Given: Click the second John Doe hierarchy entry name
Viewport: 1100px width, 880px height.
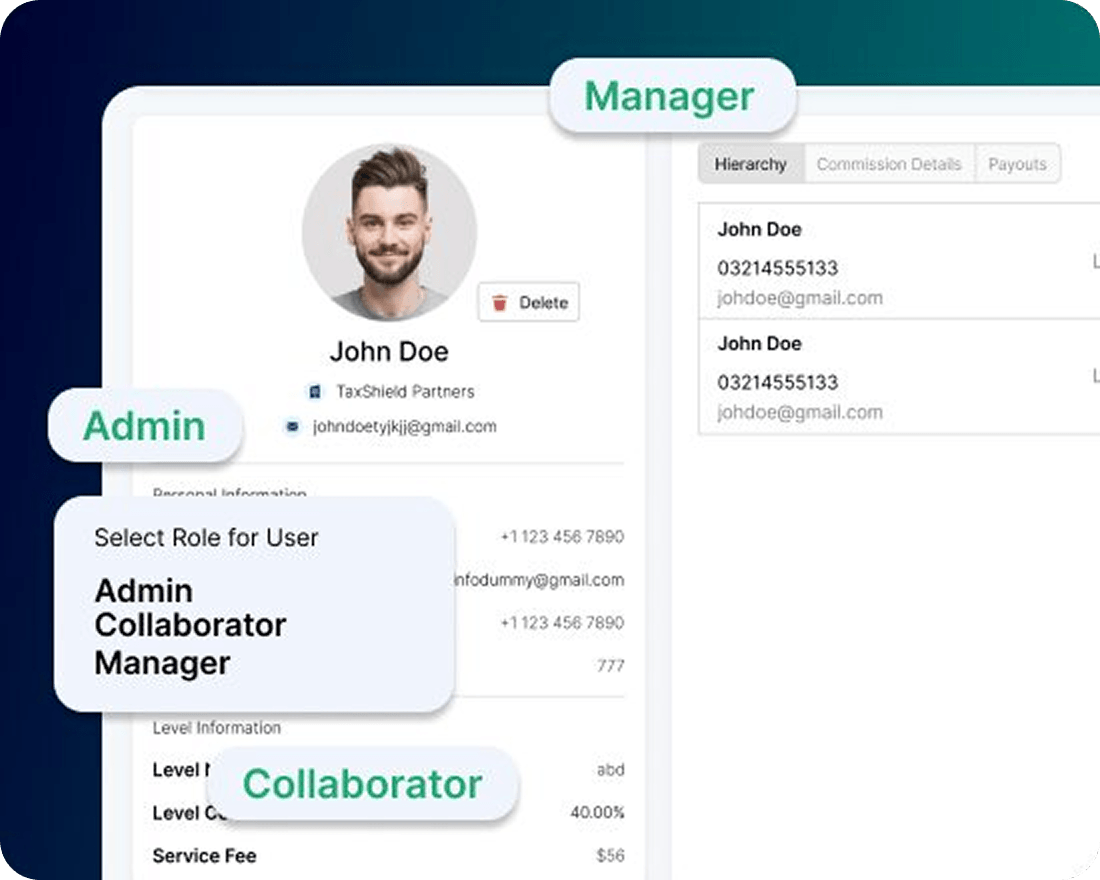Looking at the screenshot, I should pos(760,344).
